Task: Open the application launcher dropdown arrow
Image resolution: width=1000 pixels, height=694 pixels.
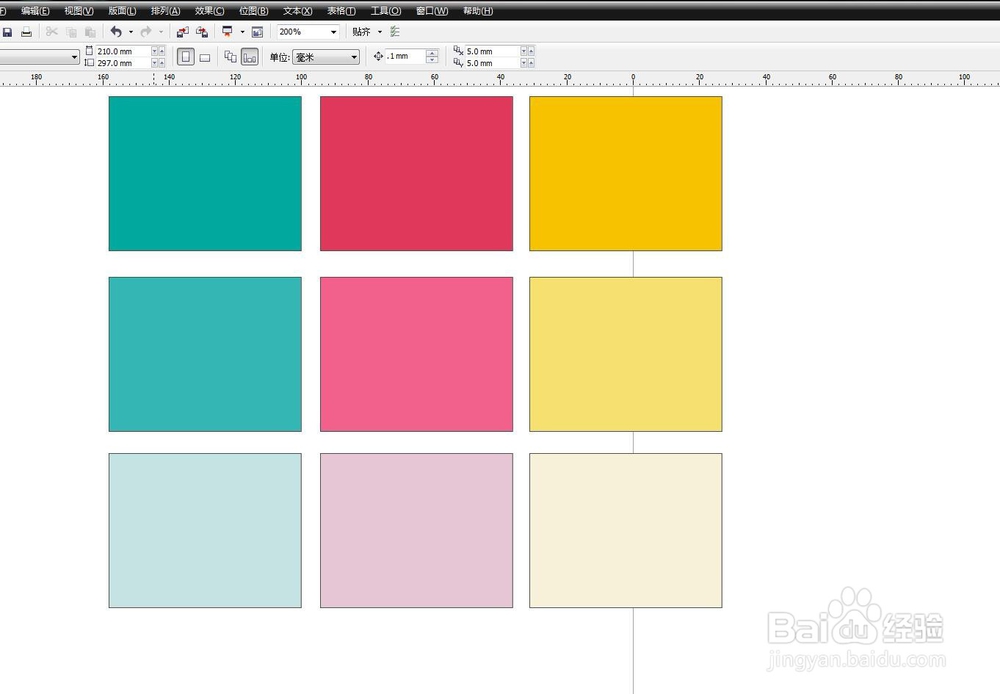Action: point(242,32)
